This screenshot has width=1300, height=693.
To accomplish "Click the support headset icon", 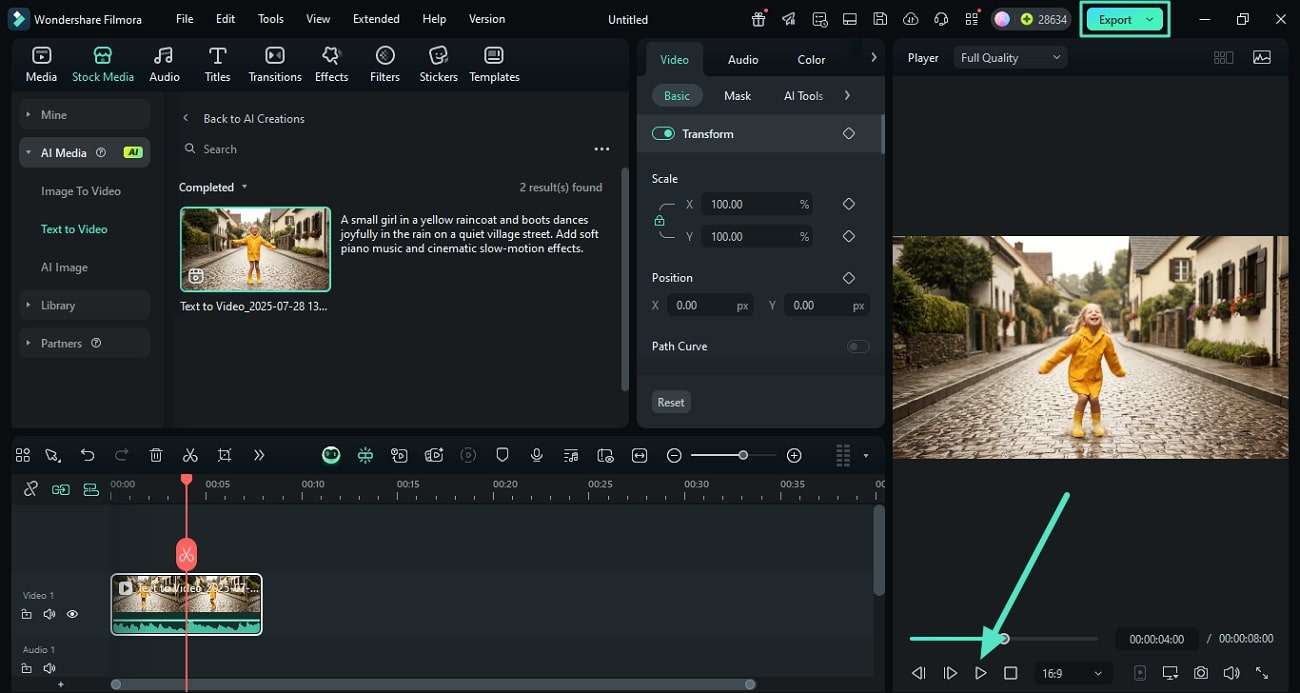I will point(940,19).
